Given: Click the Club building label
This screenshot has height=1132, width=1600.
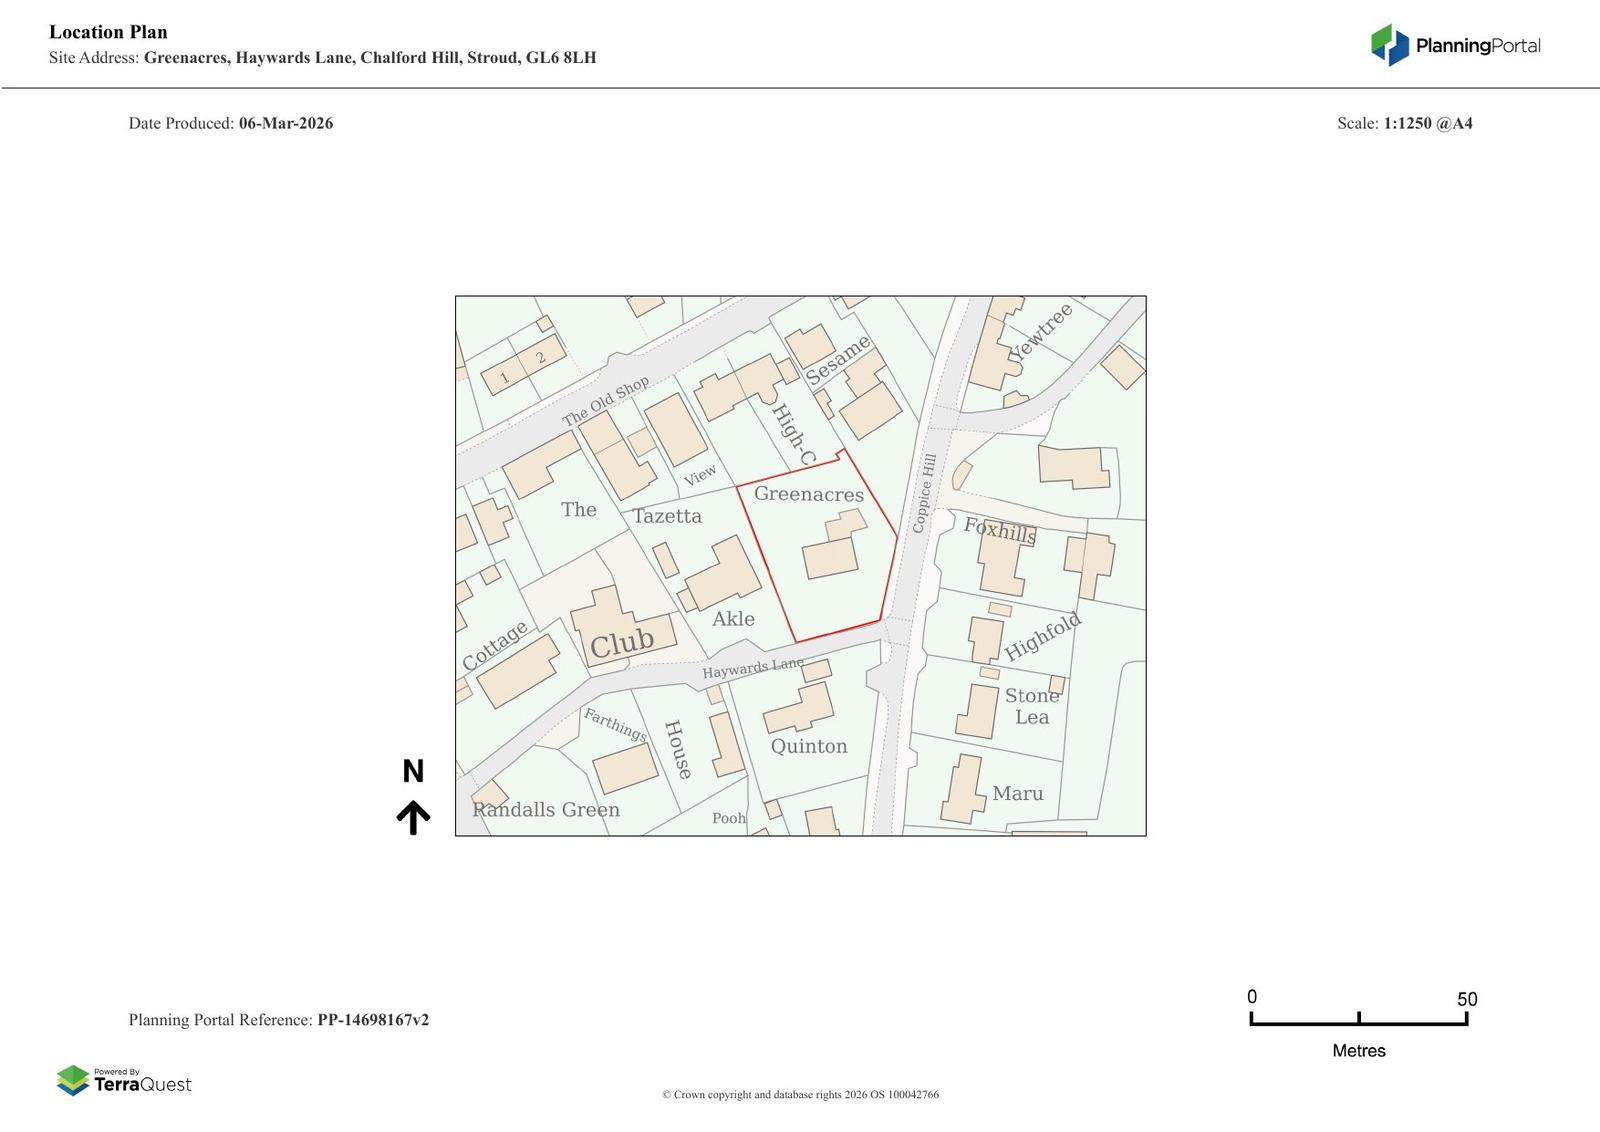Looking at the screenshot, I should tap(621, 643).
